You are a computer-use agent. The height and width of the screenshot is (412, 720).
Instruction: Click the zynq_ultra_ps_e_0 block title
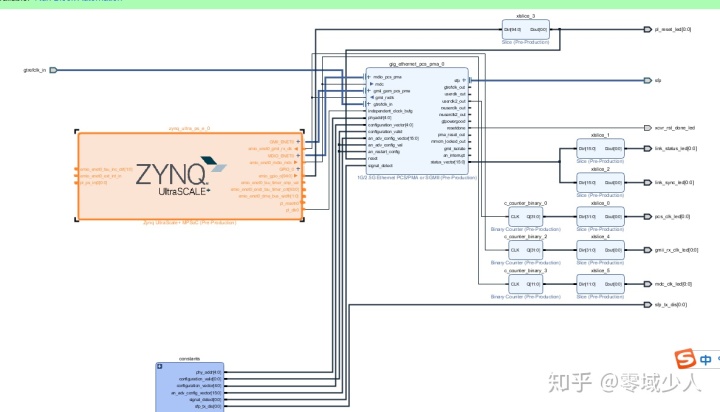[x=189, y=129]
